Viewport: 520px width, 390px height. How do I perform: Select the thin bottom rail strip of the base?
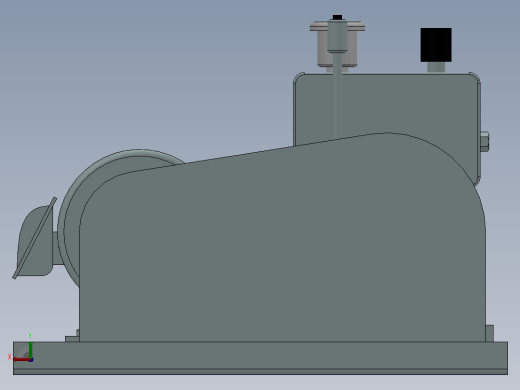coord(260,372)
